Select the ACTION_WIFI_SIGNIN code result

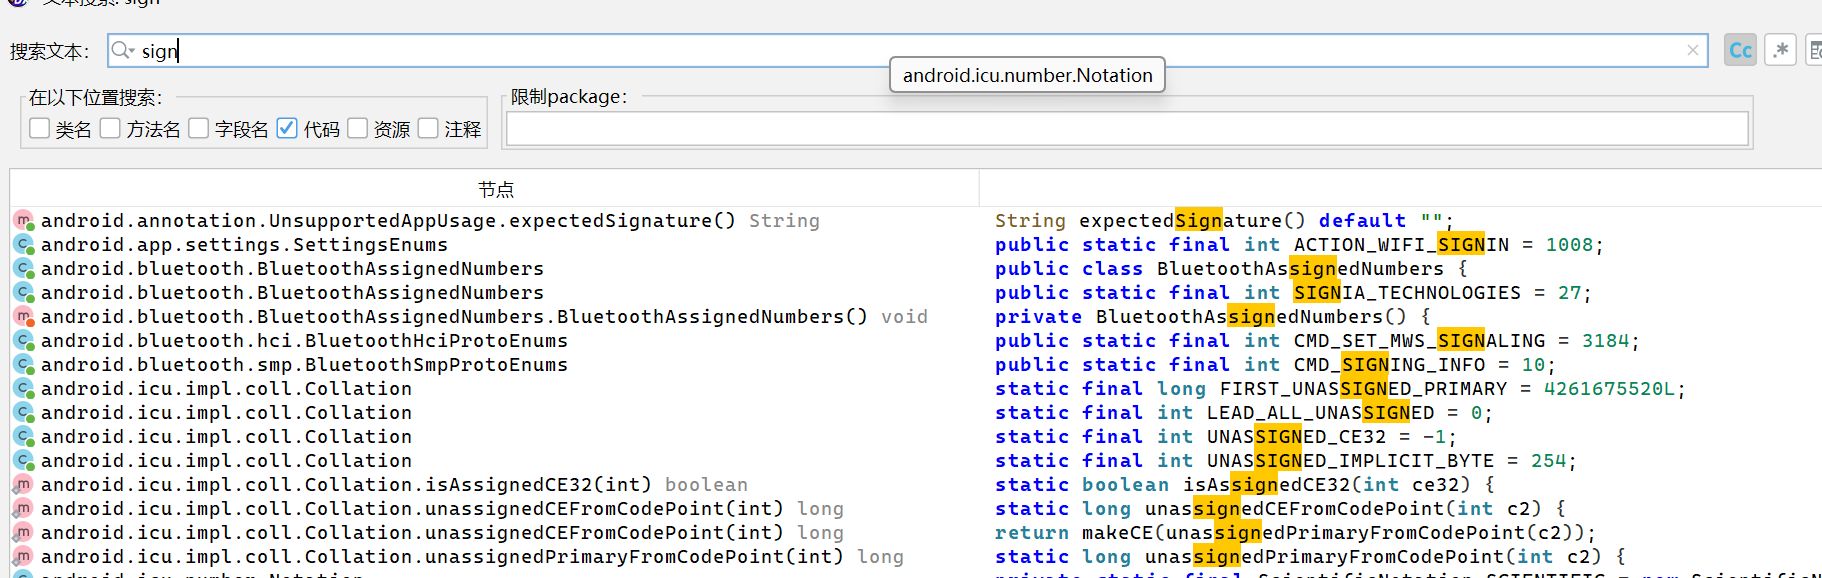(1298, 245)
